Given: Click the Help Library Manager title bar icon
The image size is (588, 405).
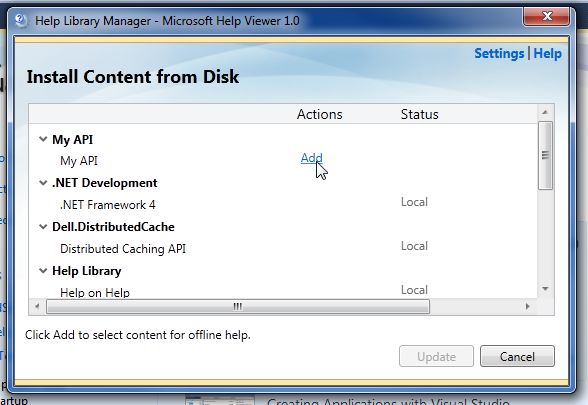Looking at the screenshot, I should coord(21,20).
